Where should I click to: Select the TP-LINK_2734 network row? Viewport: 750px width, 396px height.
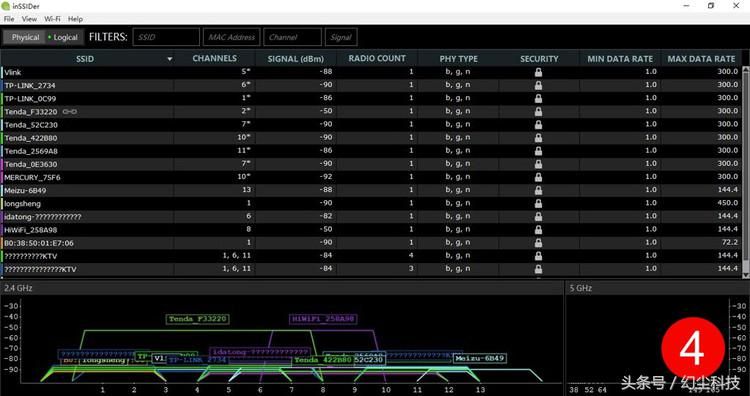click(371, 85)
